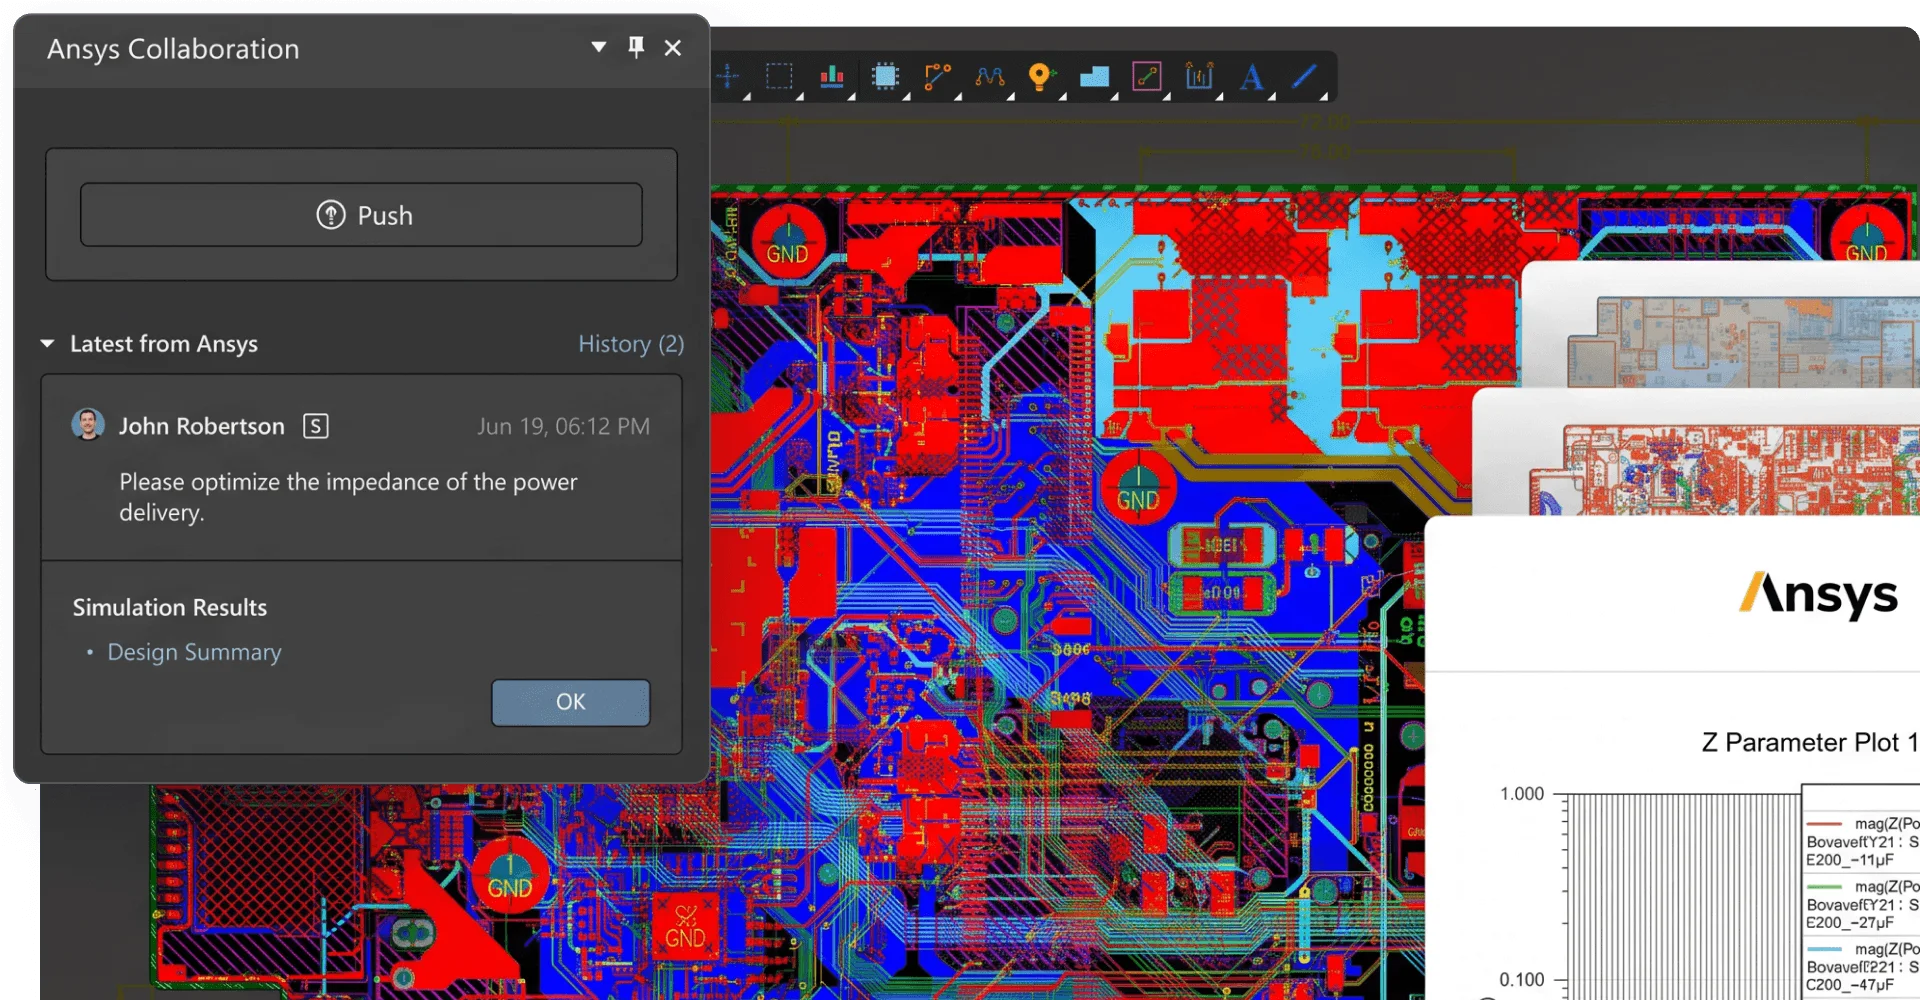The height and width of the screenshot is (1000, 1920).
Task: Open the Ansys Collaboration panel dropdown arrow
Action: tap(599, 47)
